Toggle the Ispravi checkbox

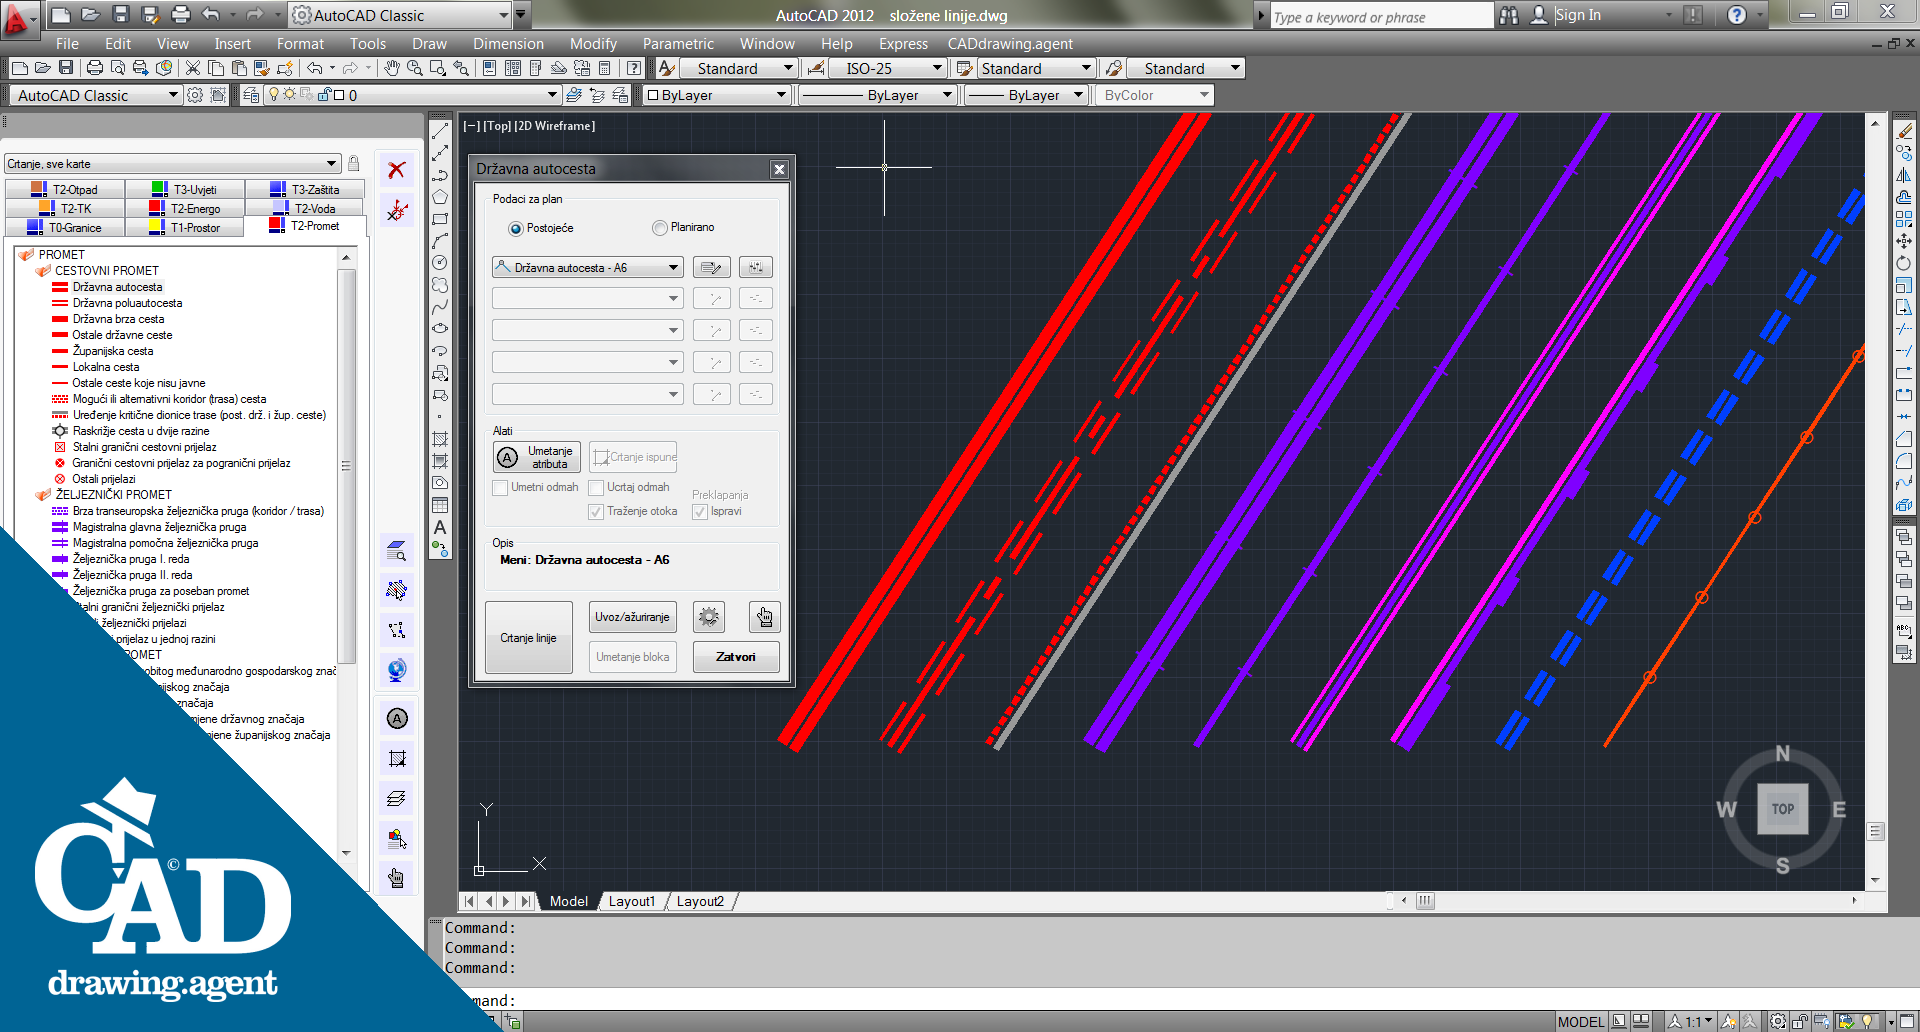[700, 512]
